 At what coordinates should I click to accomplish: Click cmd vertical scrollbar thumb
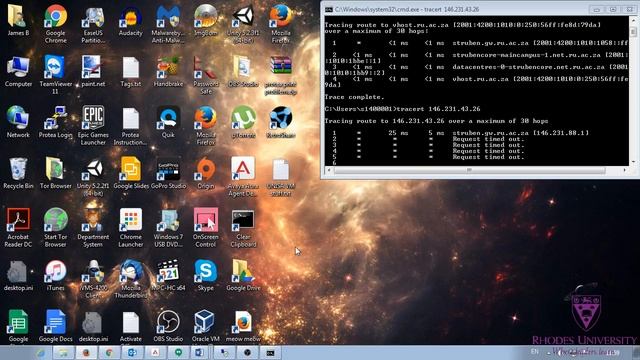[x=633, y=31]
